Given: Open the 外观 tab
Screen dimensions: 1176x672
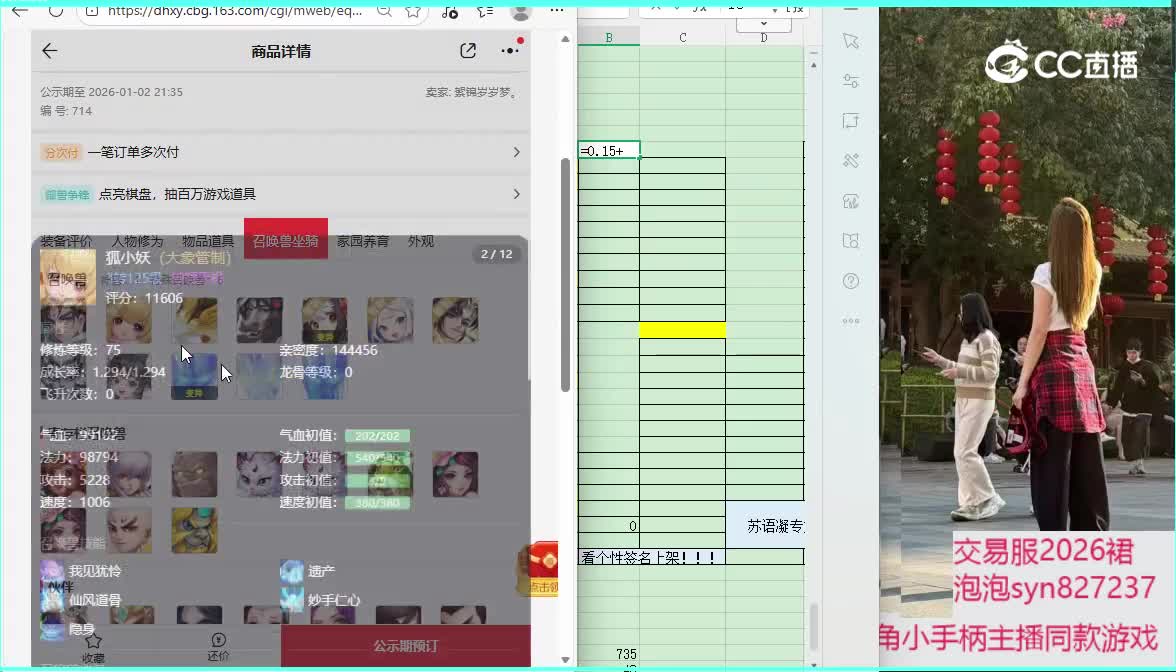Looking at the screenshot, I should pyautogui.click(x=421, y=241).
